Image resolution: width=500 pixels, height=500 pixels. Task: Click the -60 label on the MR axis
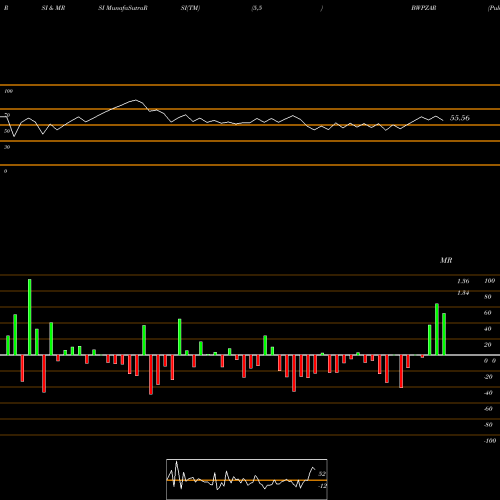click(x=488, y=409)
